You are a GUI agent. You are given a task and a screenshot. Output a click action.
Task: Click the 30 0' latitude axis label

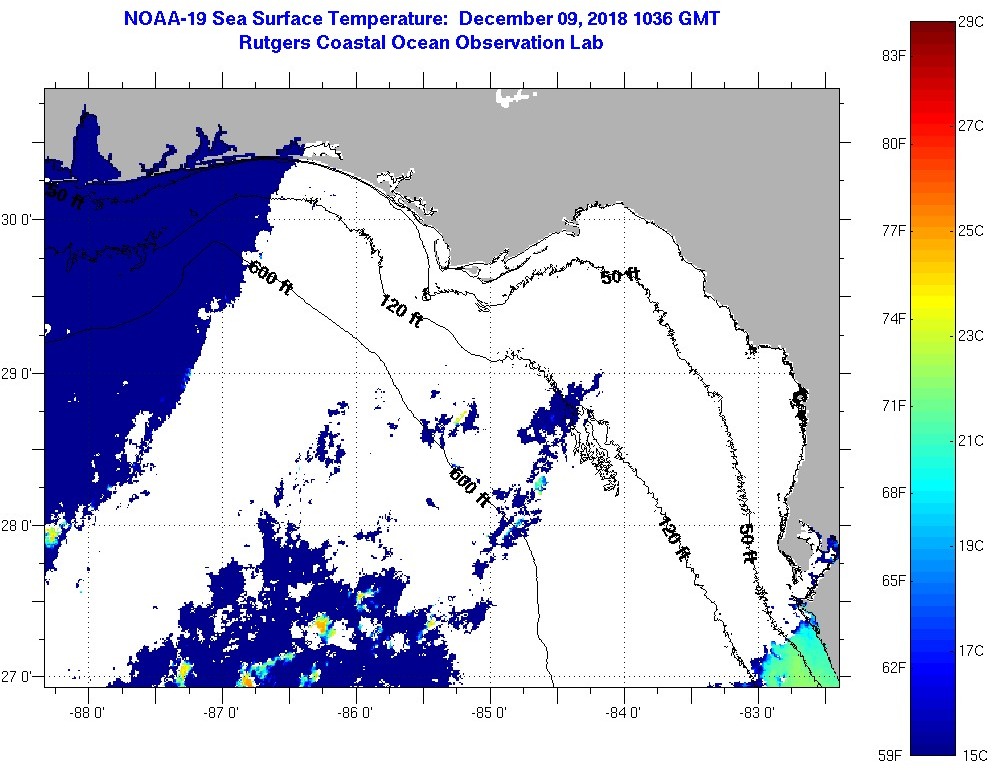point(17,219)
